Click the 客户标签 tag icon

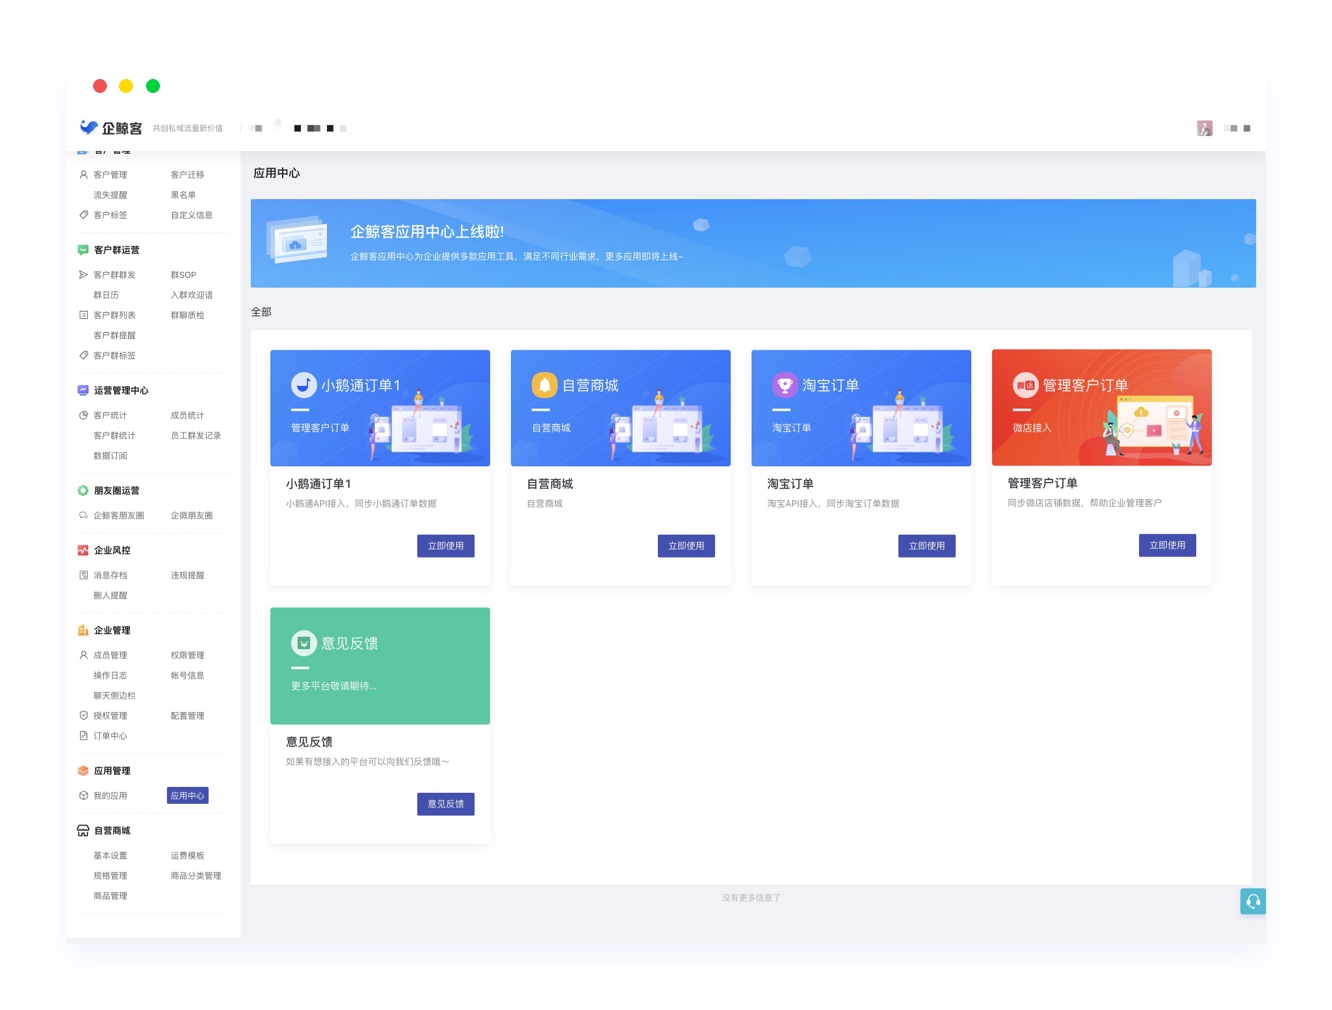point(83,215)
